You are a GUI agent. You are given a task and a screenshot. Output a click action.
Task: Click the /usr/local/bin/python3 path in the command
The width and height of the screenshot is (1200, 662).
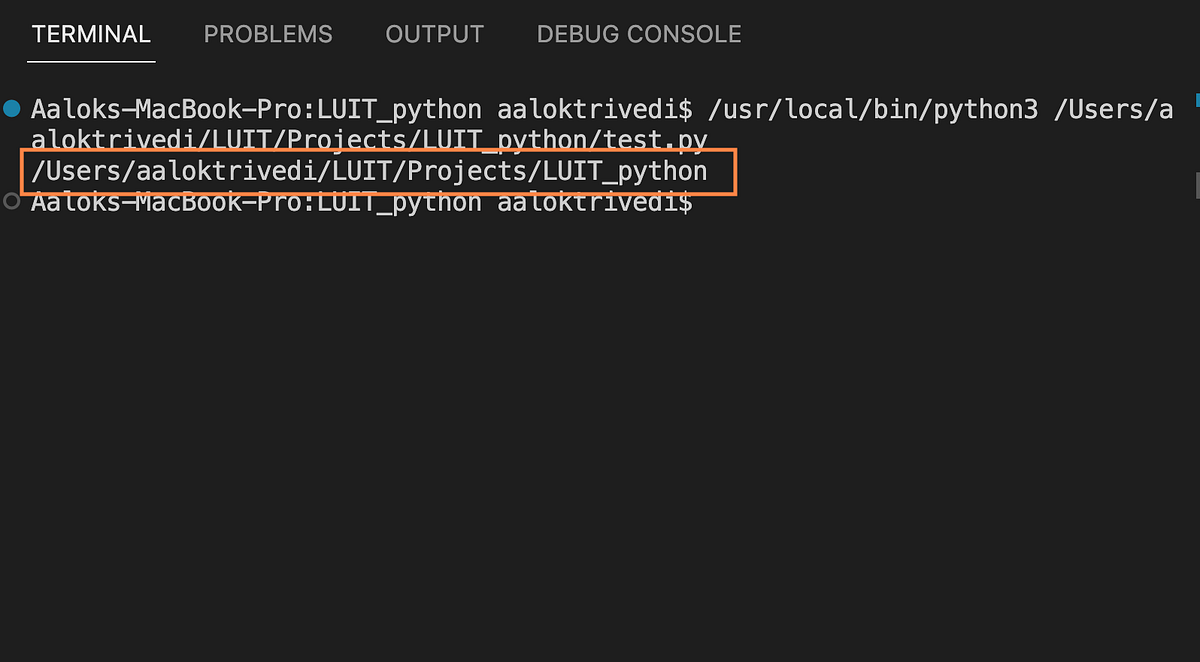(x=873, y=110)
